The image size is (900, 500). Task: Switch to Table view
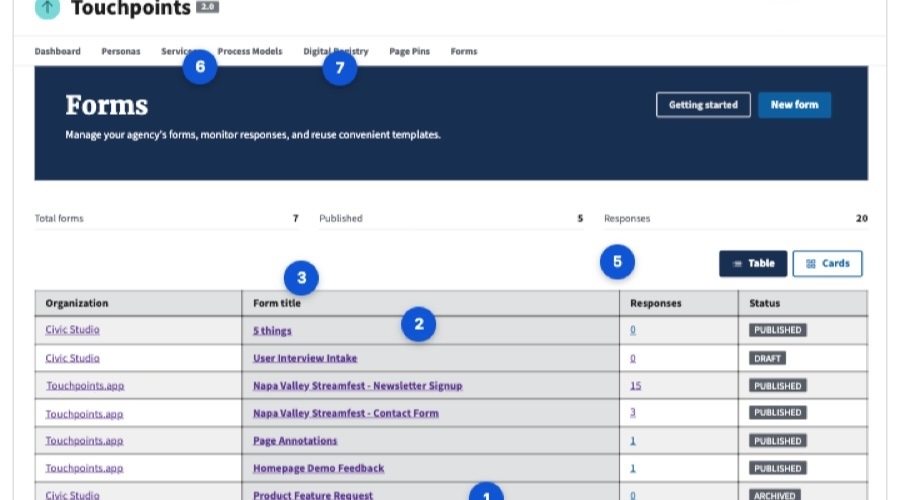[753, 264]
